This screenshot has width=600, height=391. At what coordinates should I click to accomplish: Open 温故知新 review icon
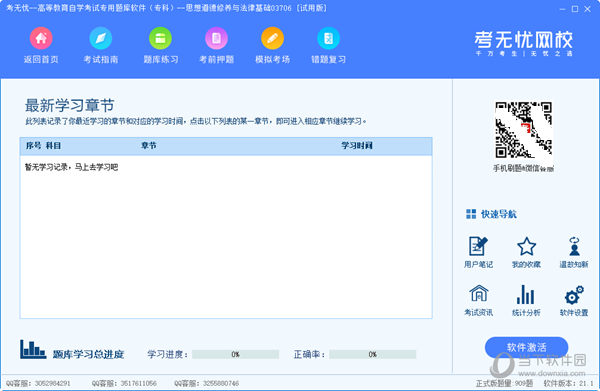tap(574, 246)
